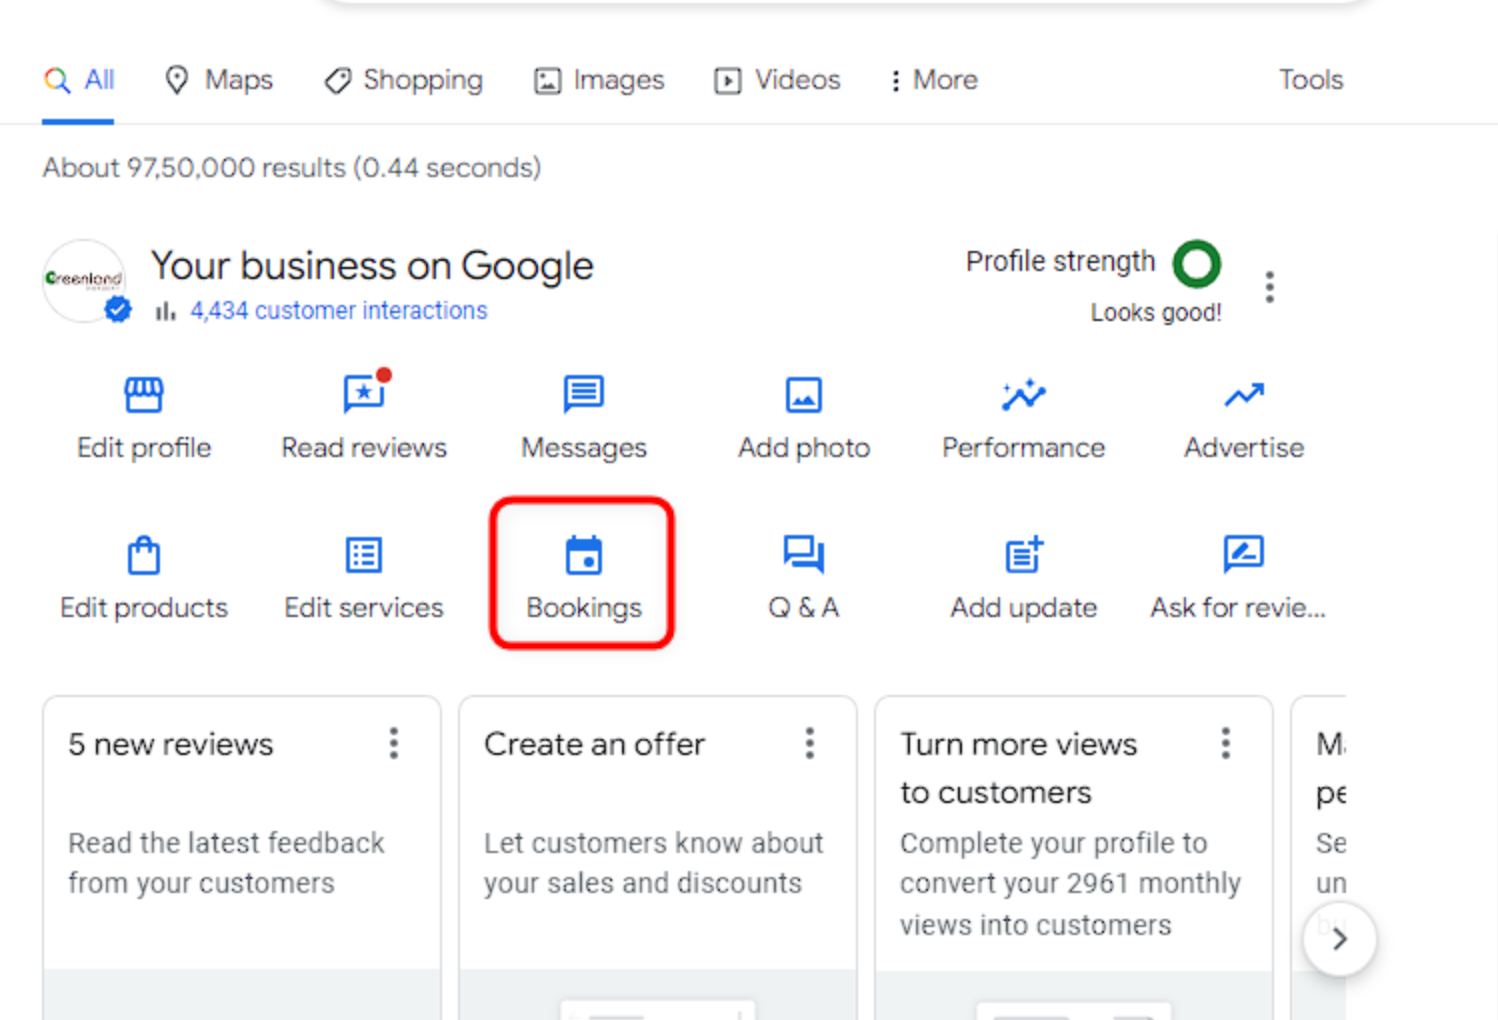Image resolution: width=1498 pixels, height=1020 pixels.
Task: Click the Your business on Google heading
Action: [372, 266]
